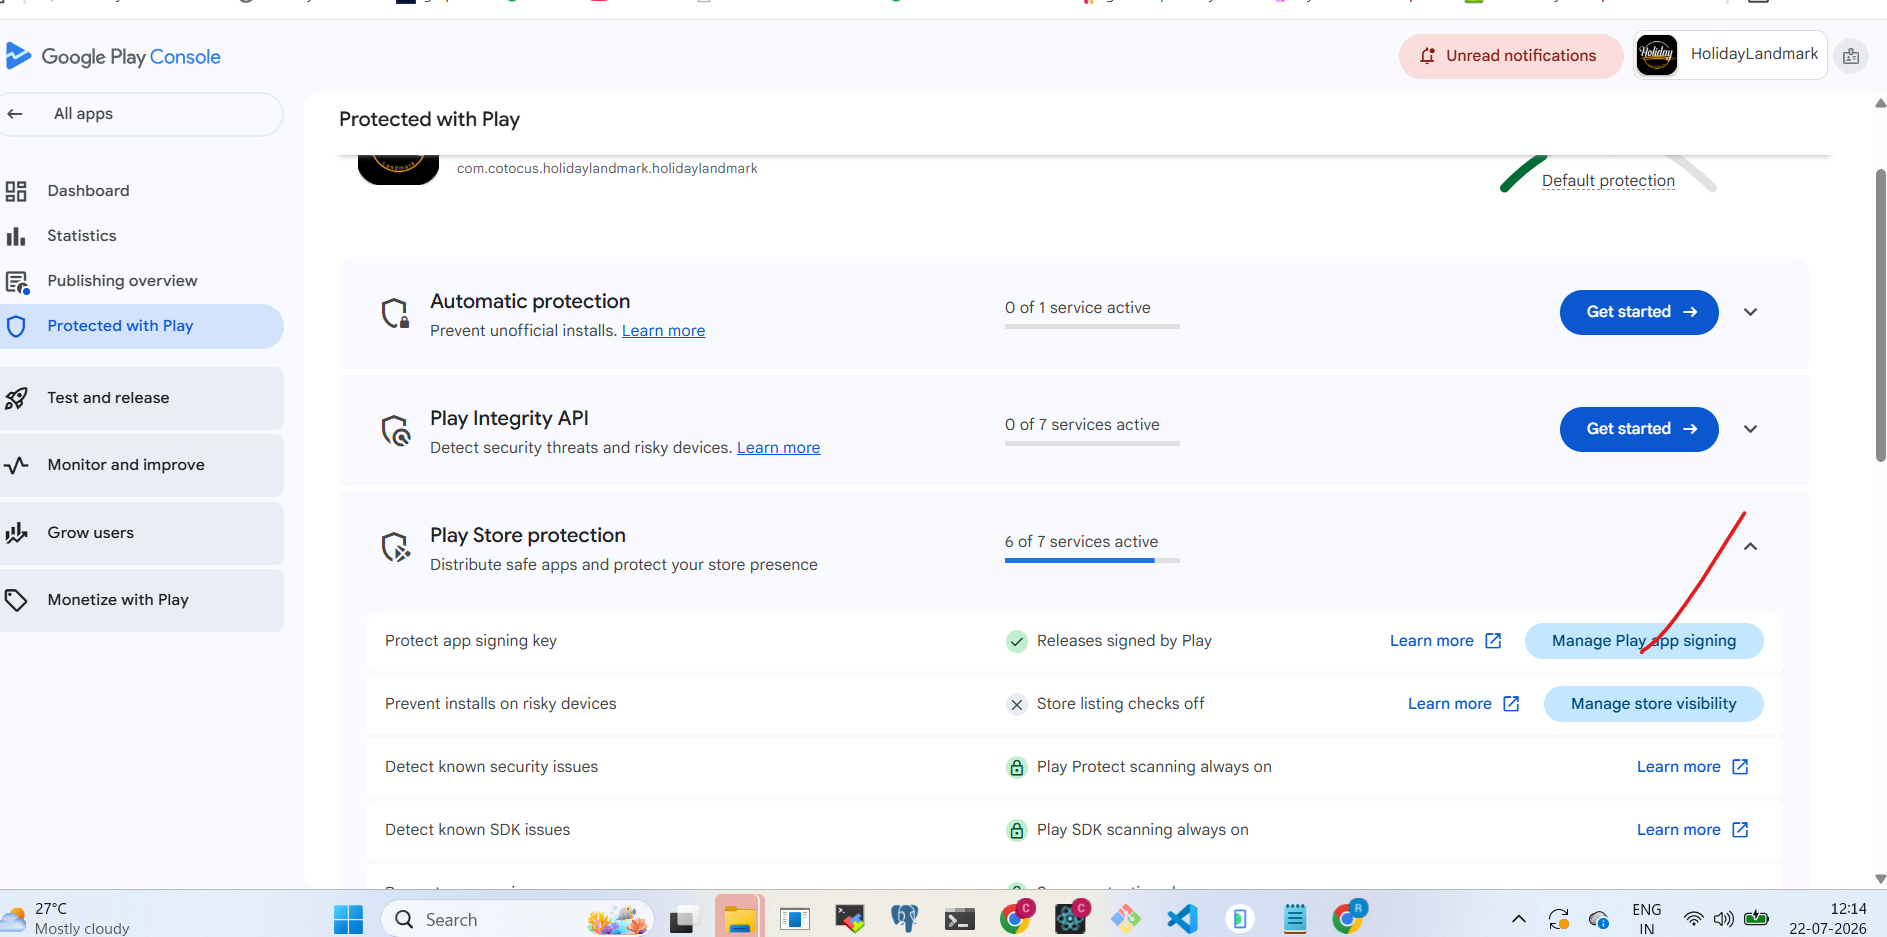Open Learn more for known security issues

[x=1692, y=767]
